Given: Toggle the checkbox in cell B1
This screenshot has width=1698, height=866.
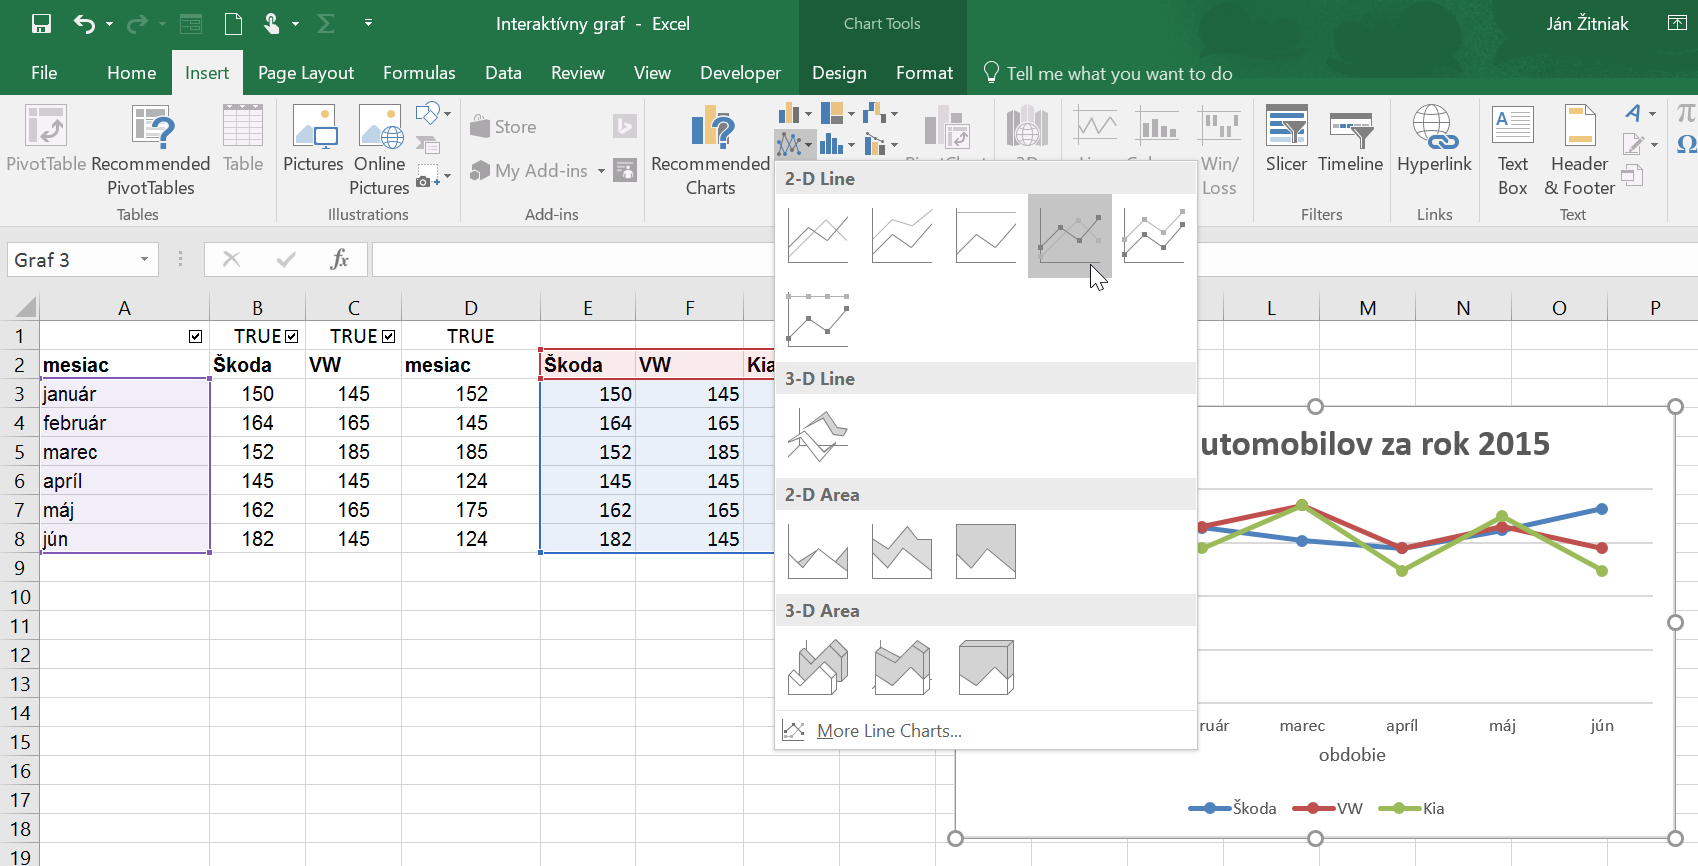Looking at the screenshot, I should coord(292,337).
